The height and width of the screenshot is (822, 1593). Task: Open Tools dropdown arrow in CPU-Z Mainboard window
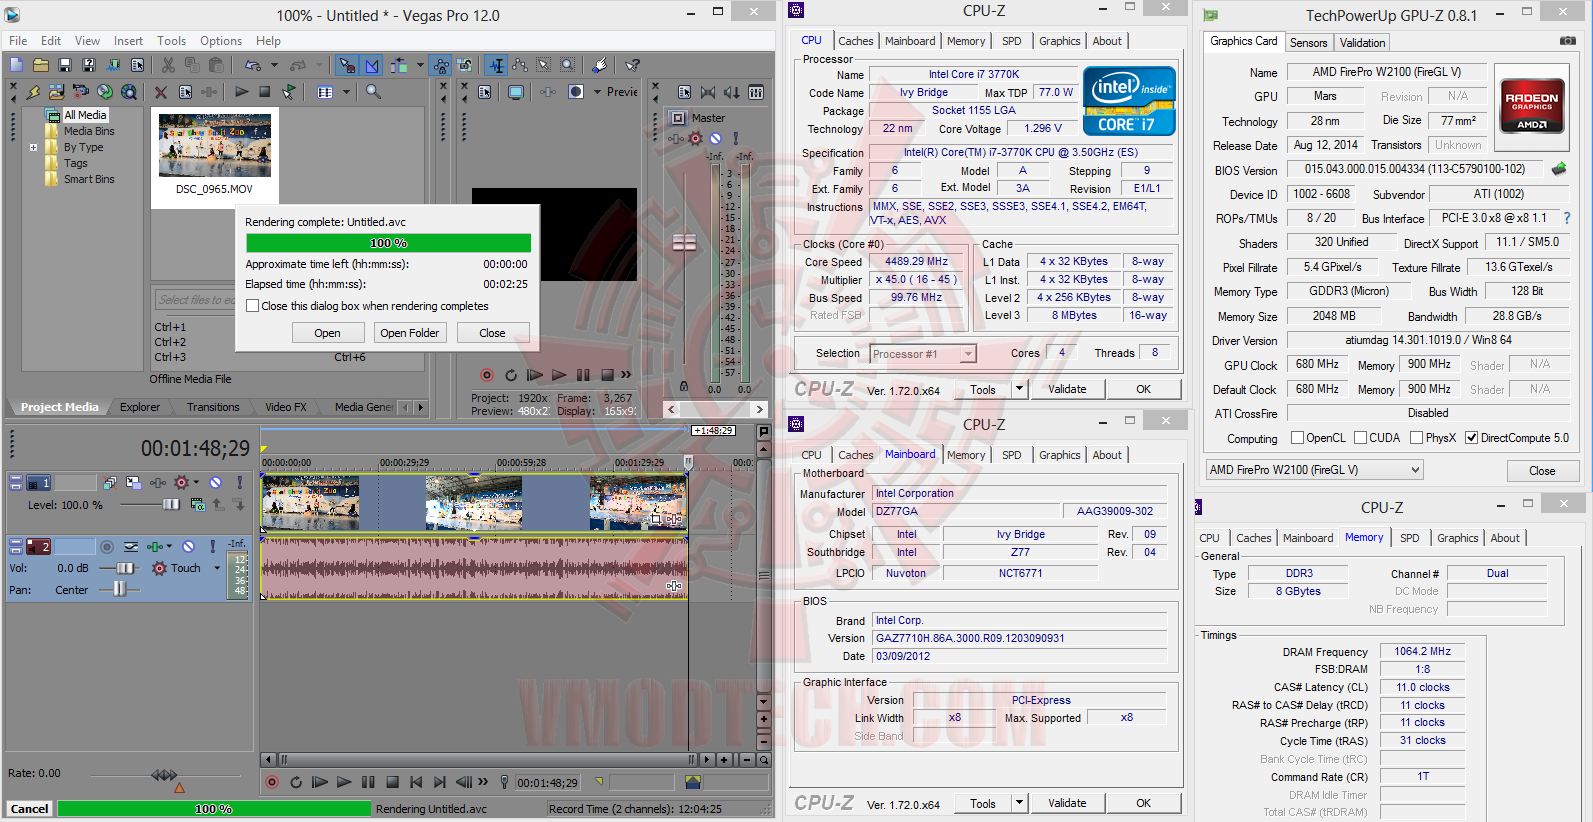point(1020,803)
